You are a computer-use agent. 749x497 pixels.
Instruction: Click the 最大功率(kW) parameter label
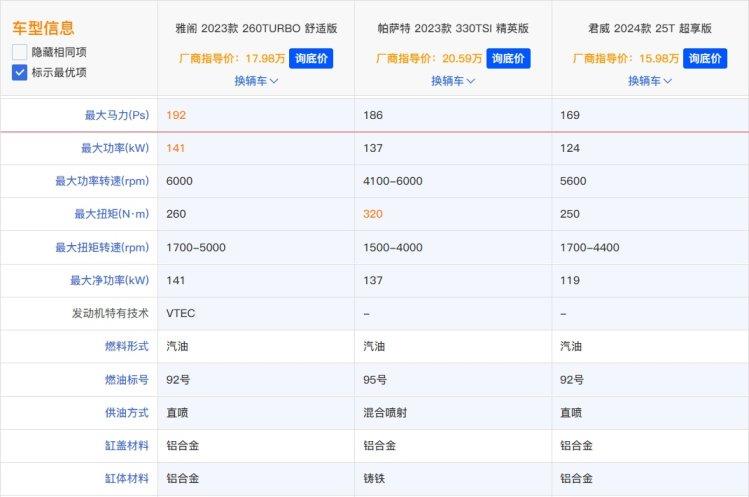pyautogui.click(x=115, y=148)
